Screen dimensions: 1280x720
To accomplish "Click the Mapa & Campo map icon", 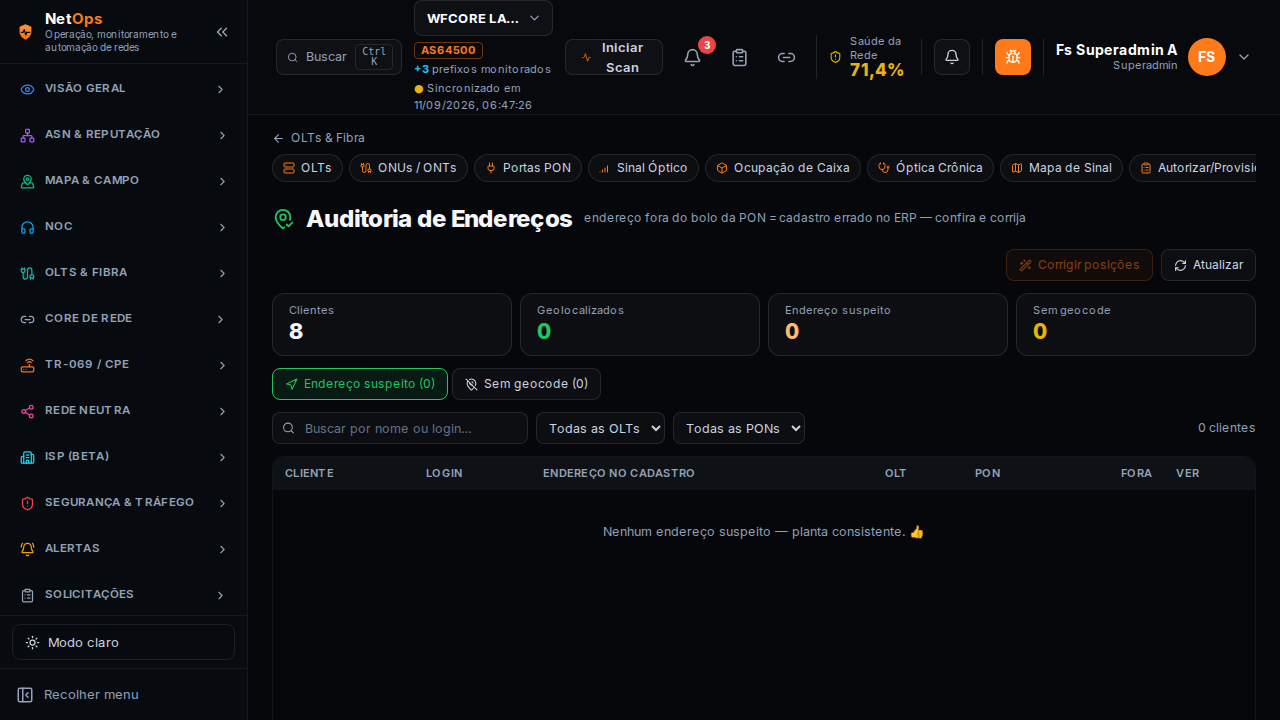I will coord(28,181).
